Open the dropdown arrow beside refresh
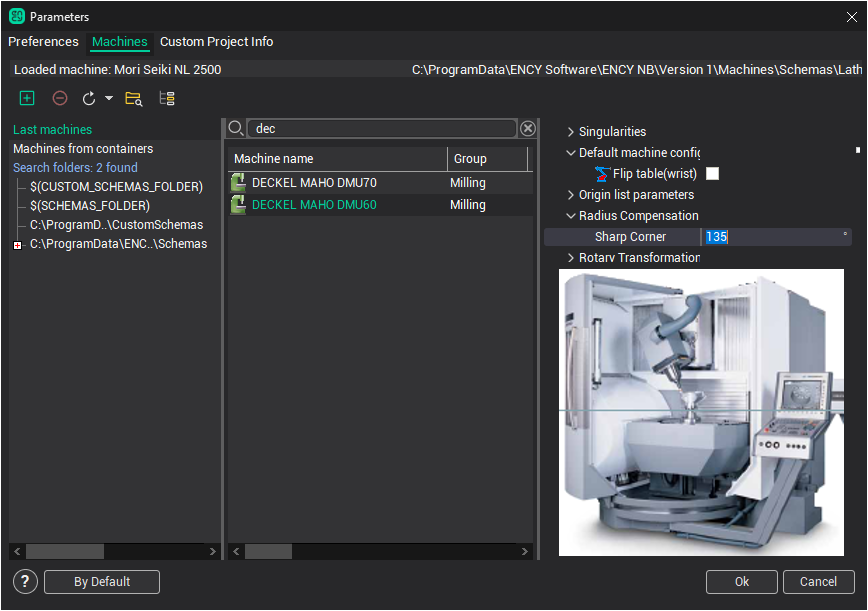The width and height of the screenshot is (868, 611). [109, 98]
